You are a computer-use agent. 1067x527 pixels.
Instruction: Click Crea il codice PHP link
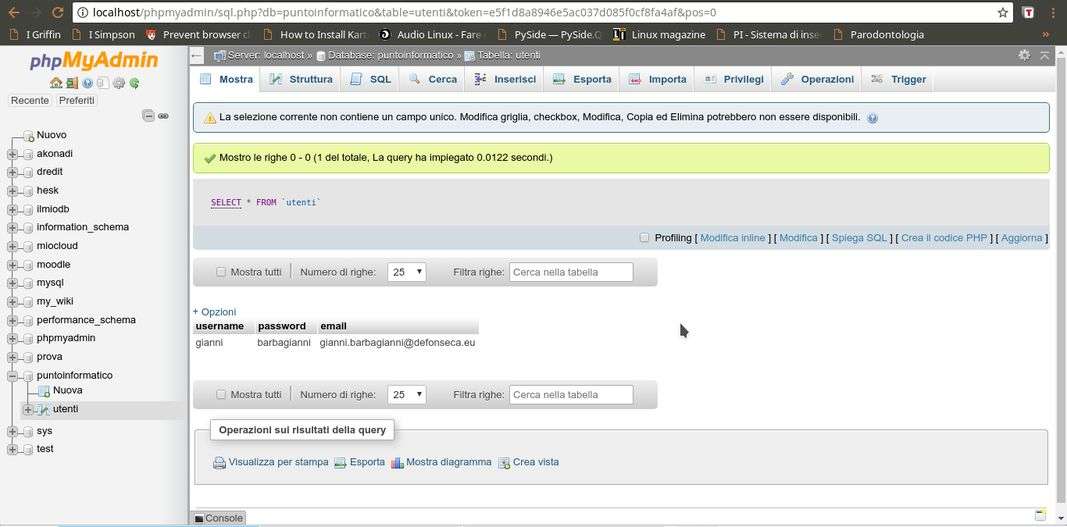coord(945,238)
